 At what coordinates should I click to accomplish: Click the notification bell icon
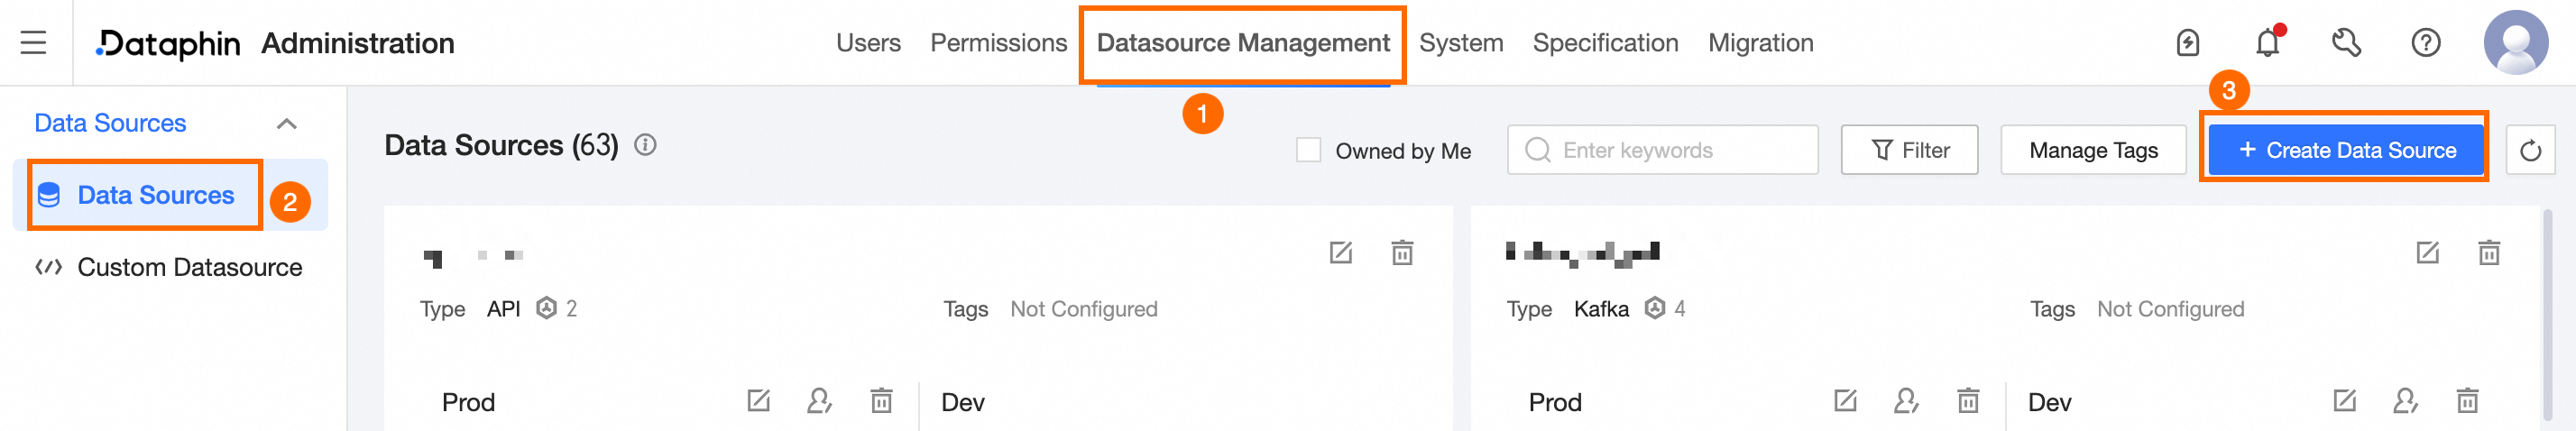2267,42
